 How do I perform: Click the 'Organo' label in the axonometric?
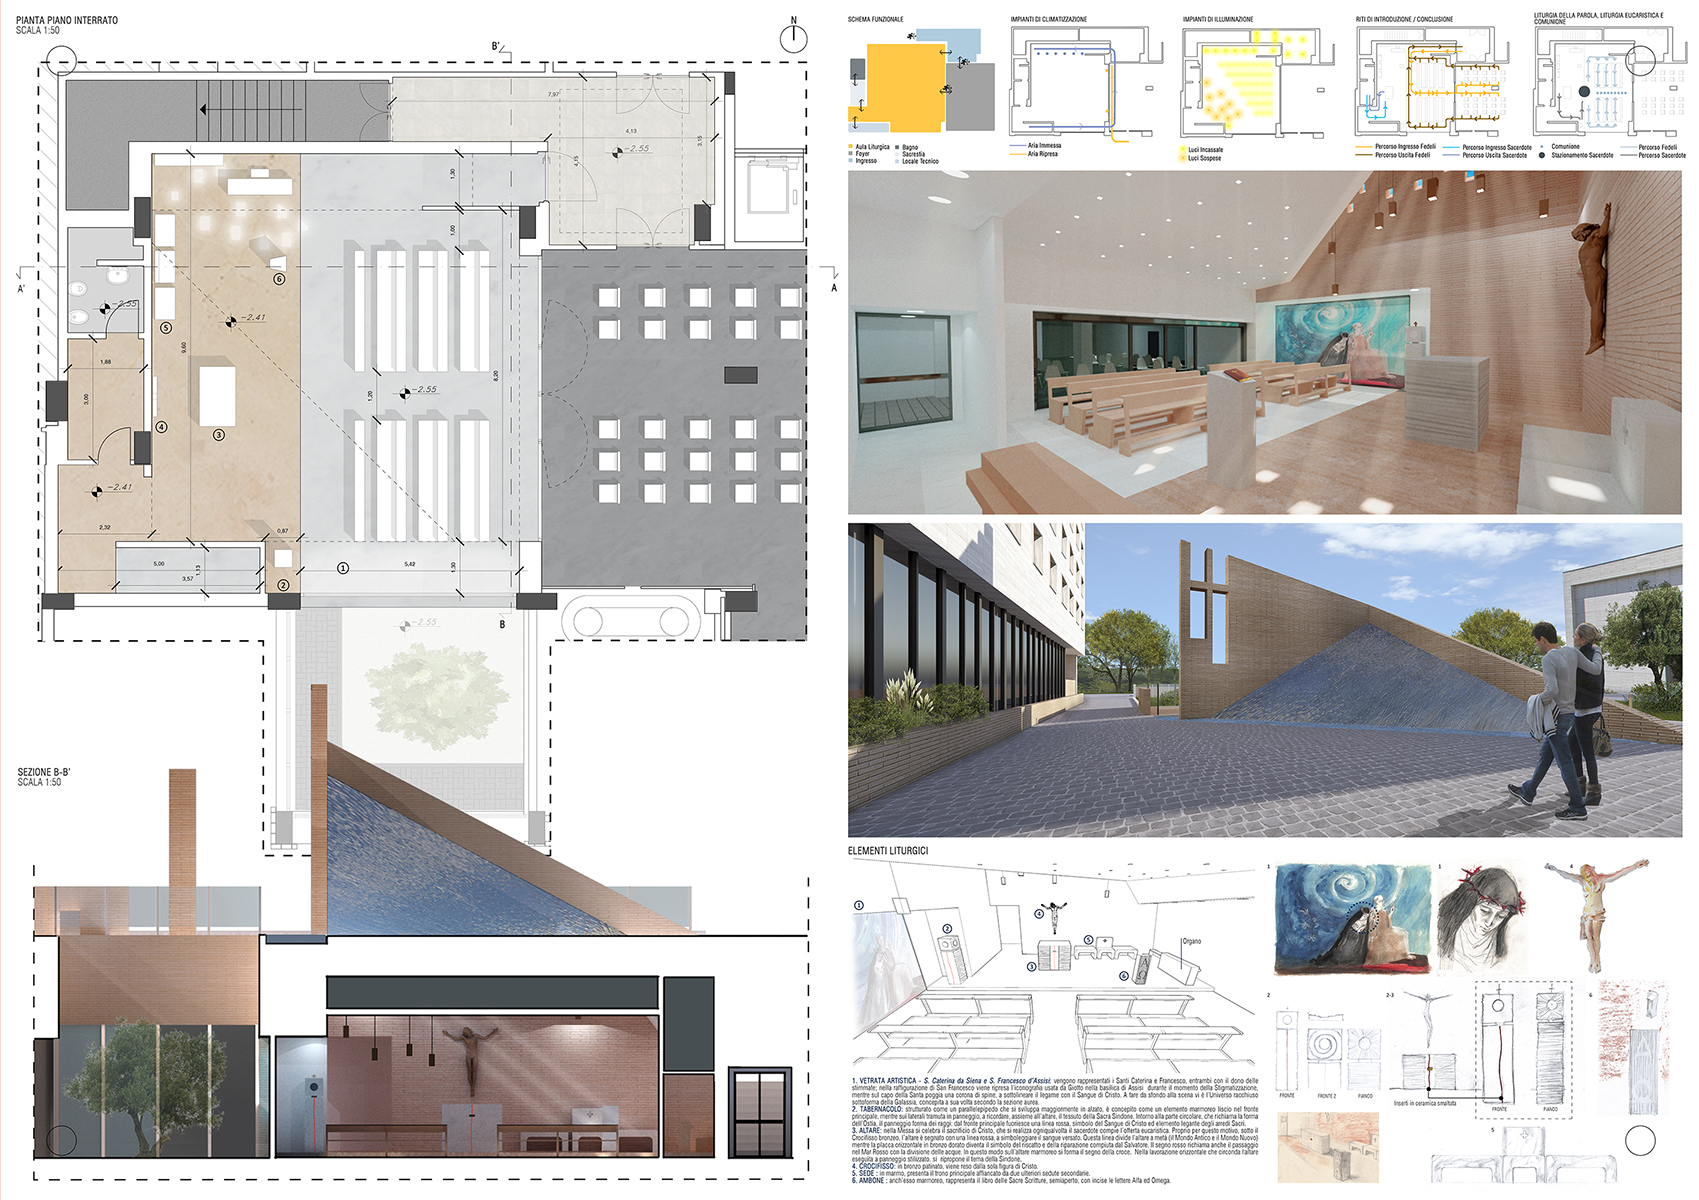coord(1192,941)
